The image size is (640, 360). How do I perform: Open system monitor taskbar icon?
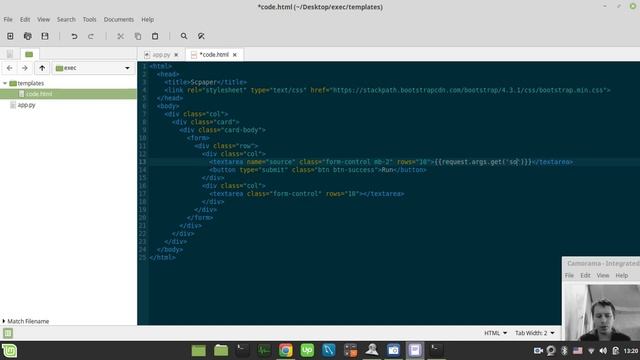[x=264, y=350]
